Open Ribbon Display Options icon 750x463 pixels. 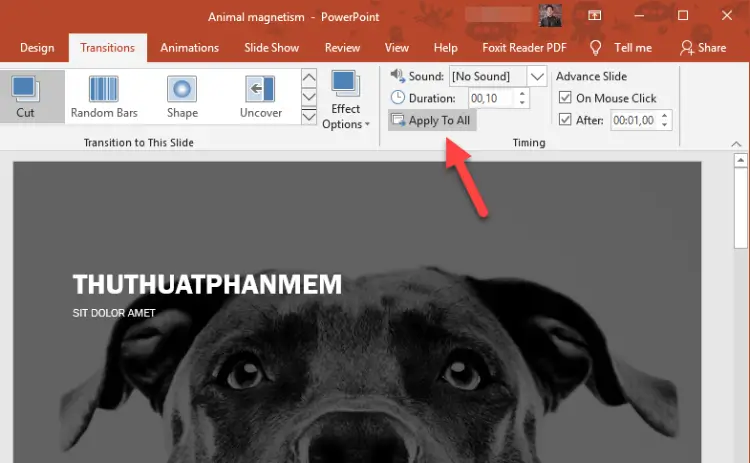click(595, 15)
